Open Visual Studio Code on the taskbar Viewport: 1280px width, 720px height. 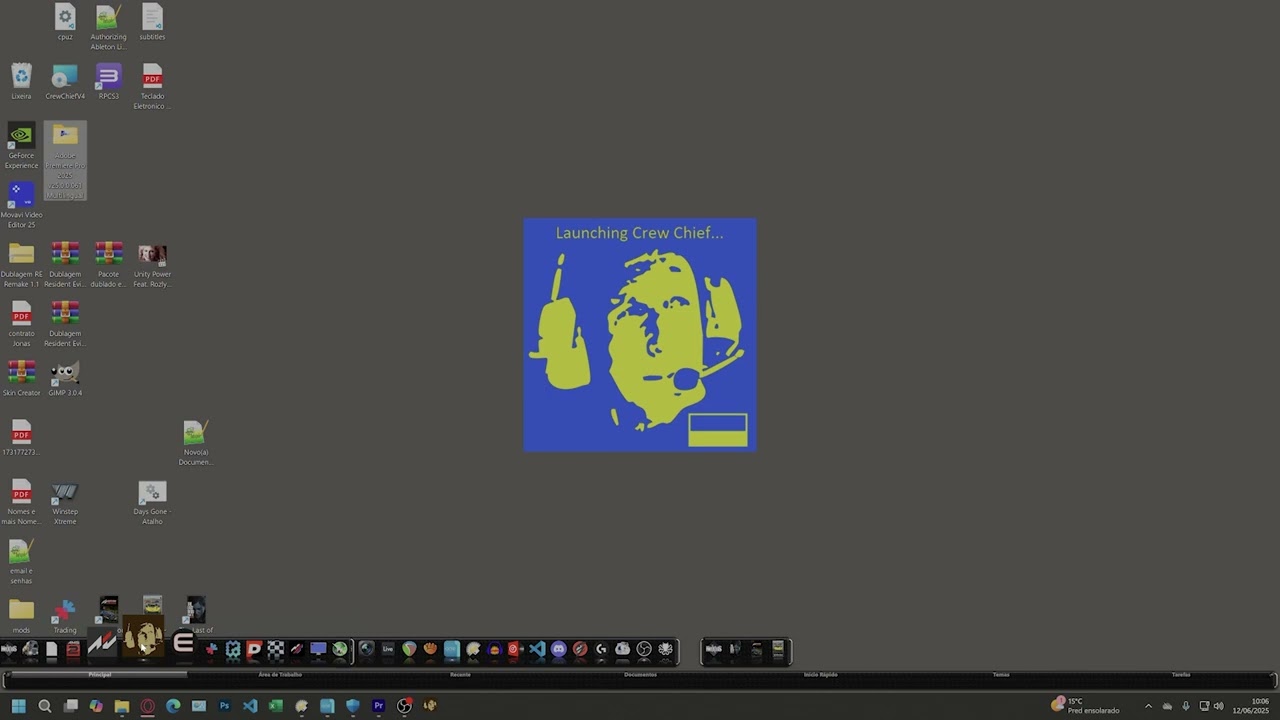tap(250, 706)
